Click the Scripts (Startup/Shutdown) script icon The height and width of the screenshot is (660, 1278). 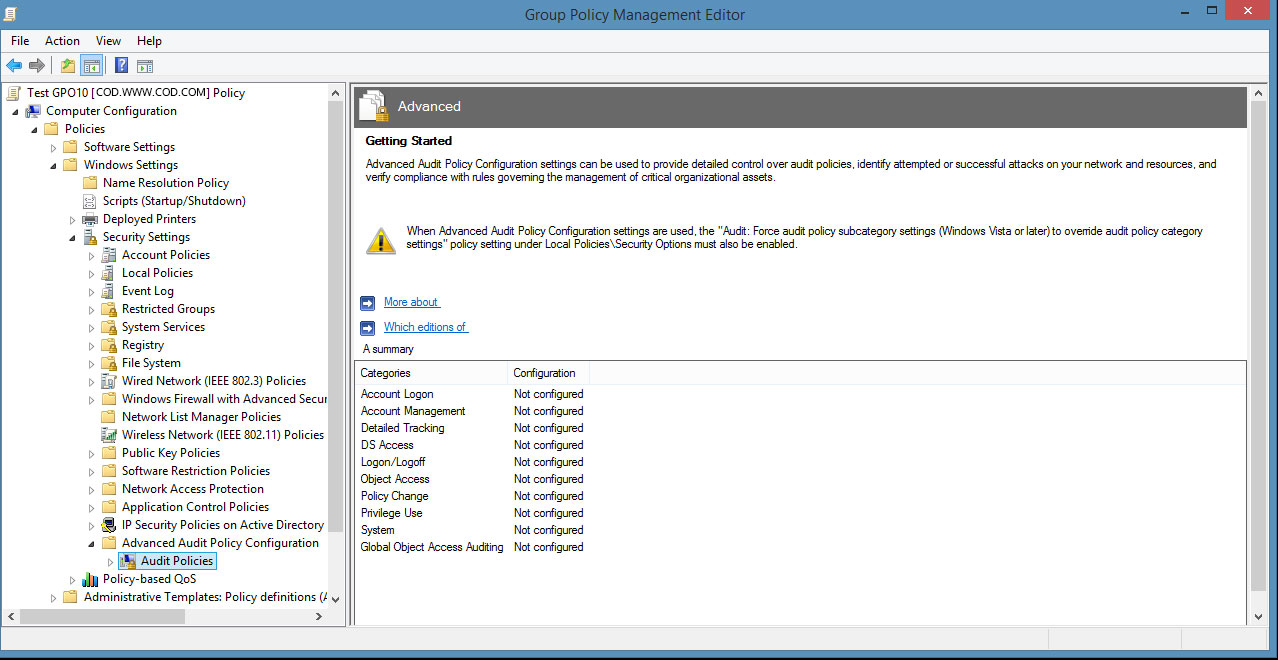coord(90,201)
